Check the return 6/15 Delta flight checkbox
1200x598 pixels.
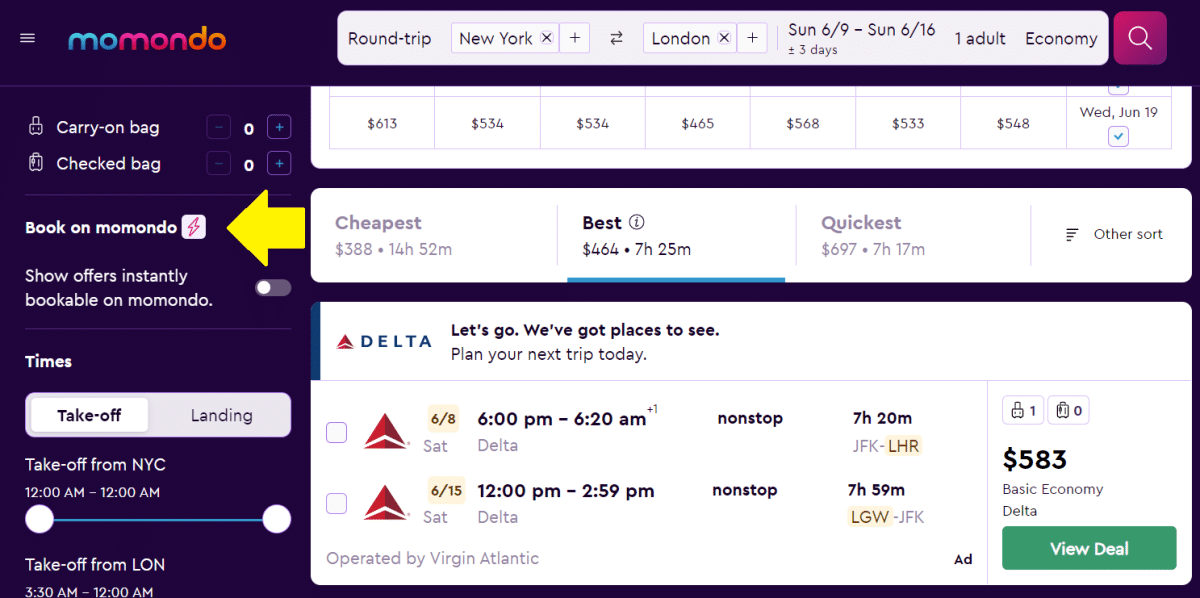(x=336, y=504)
